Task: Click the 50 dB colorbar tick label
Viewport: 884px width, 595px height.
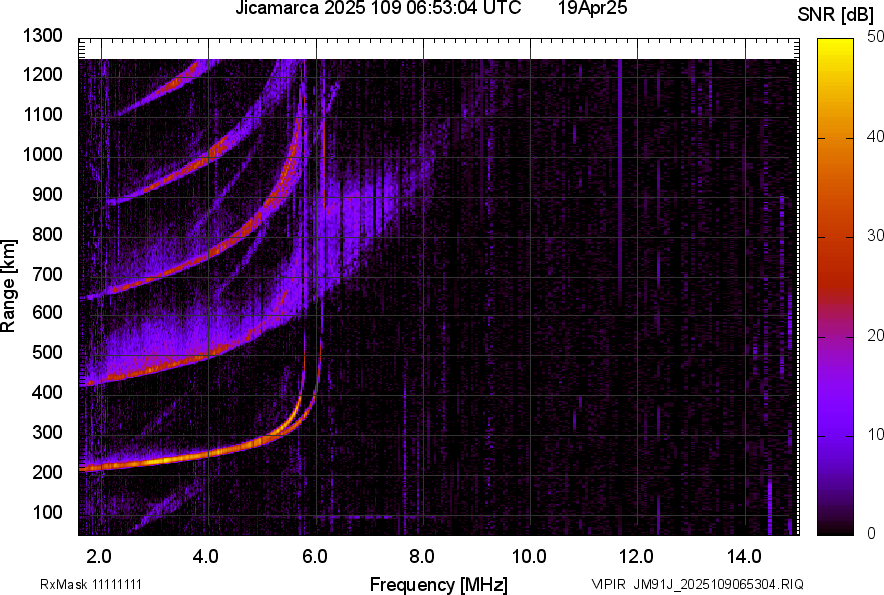Action: 876,36
